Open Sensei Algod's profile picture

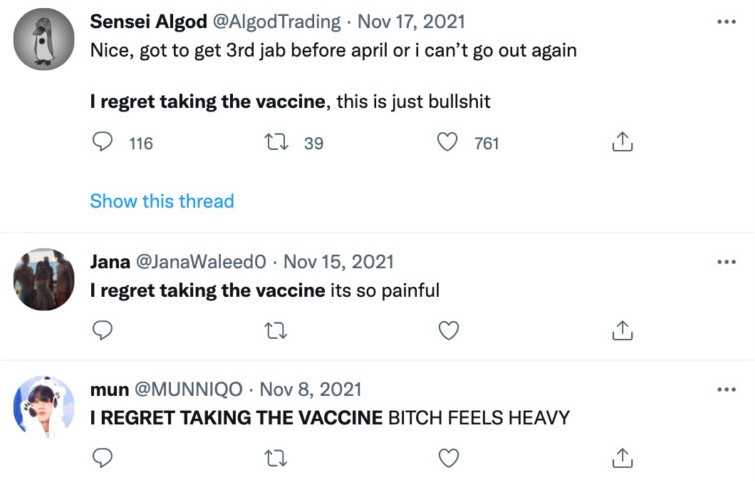point(44,39)
